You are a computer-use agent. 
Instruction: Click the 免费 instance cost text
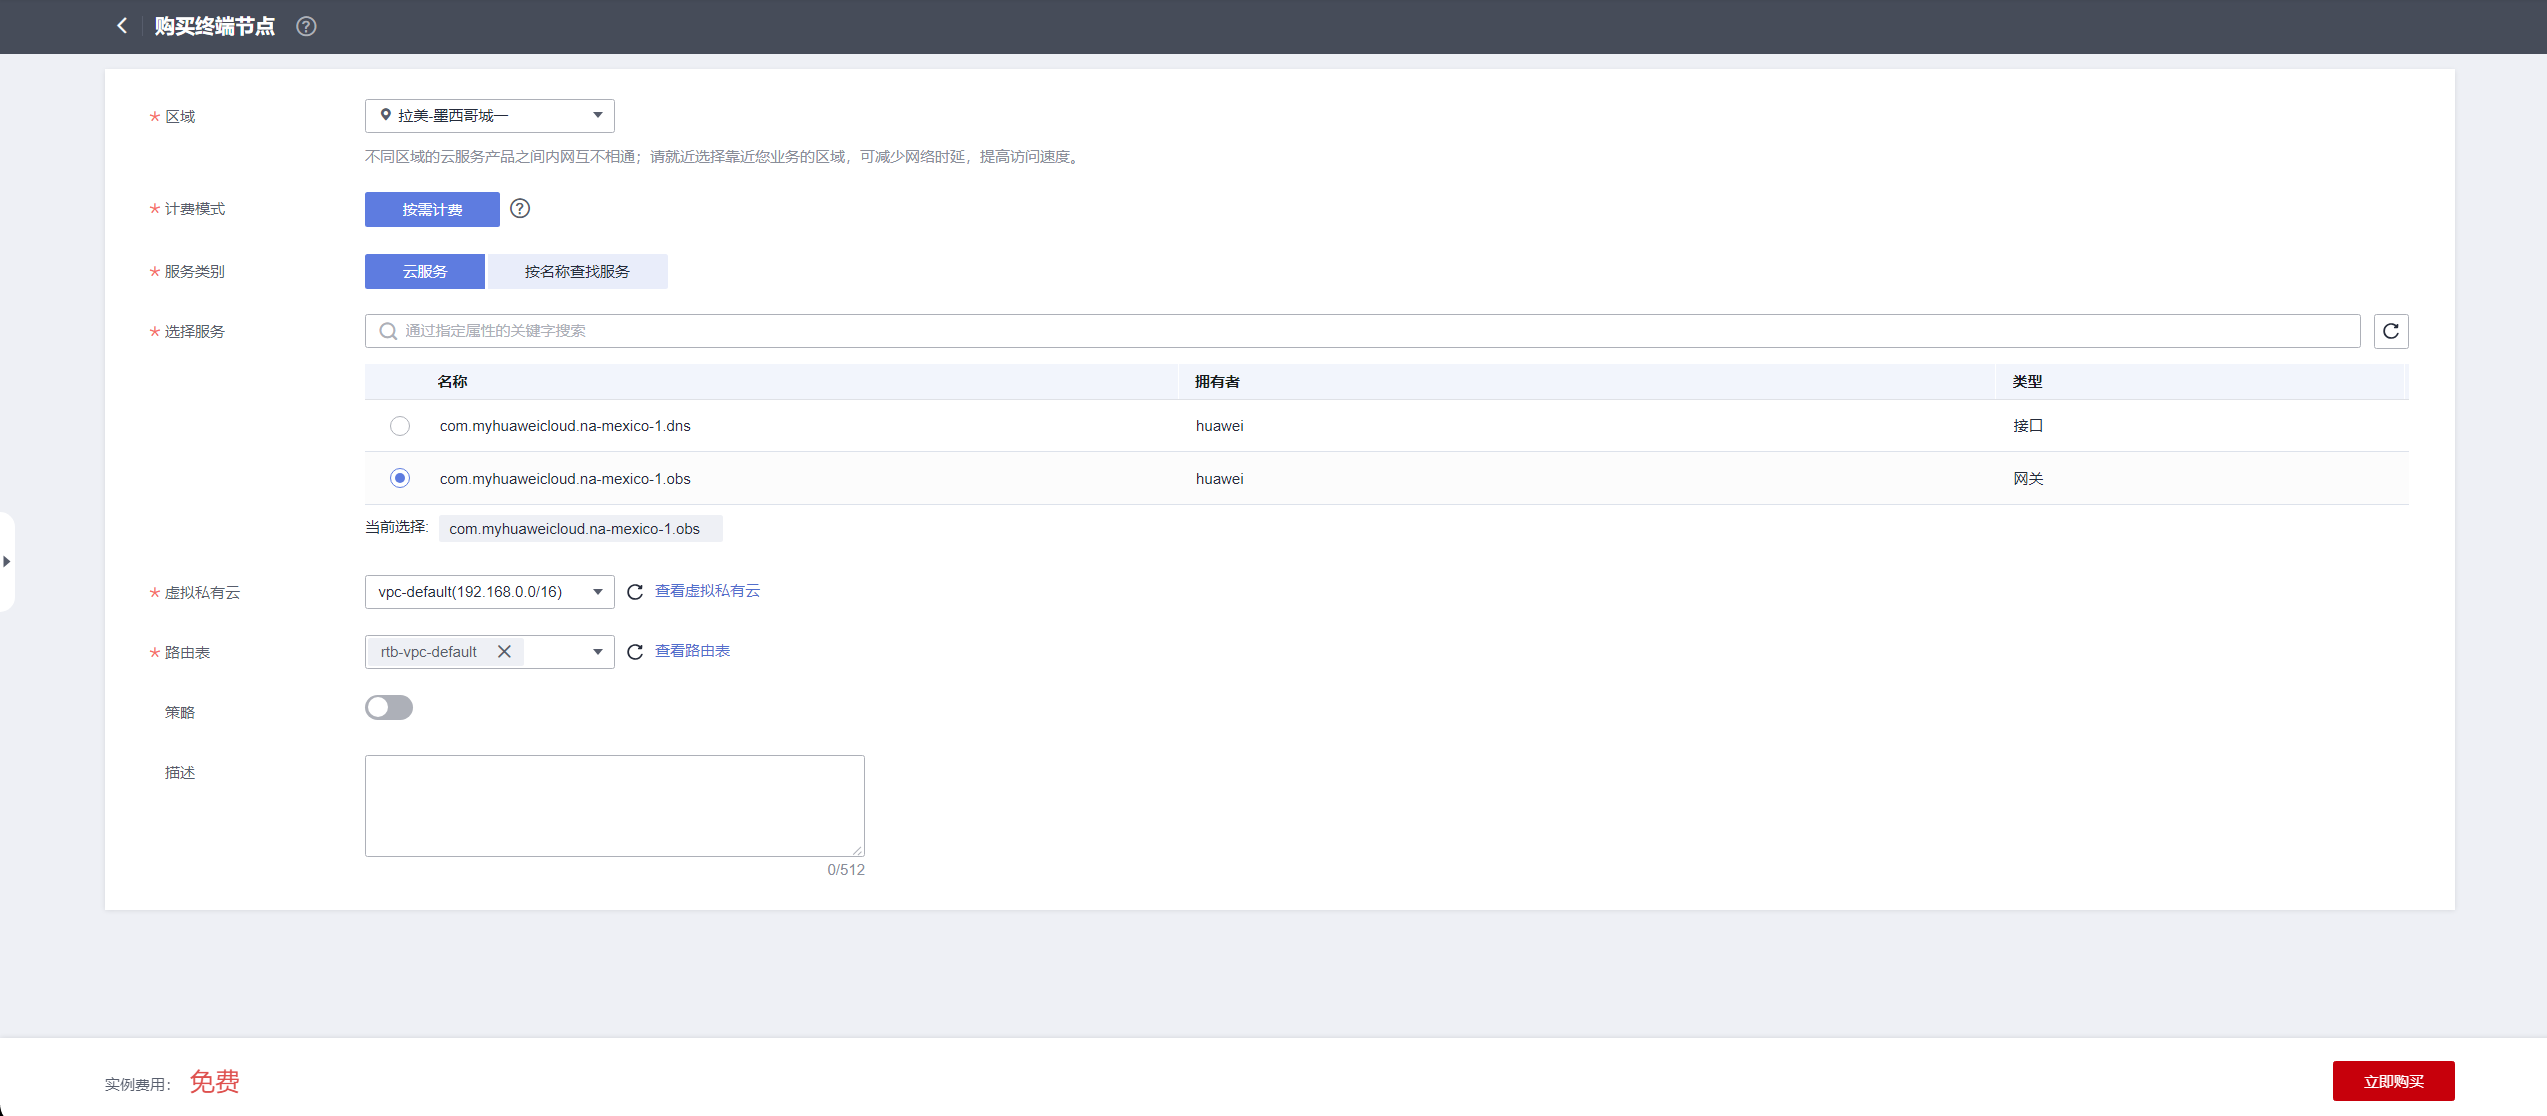pyautogui.click(x=214, y=1082)
